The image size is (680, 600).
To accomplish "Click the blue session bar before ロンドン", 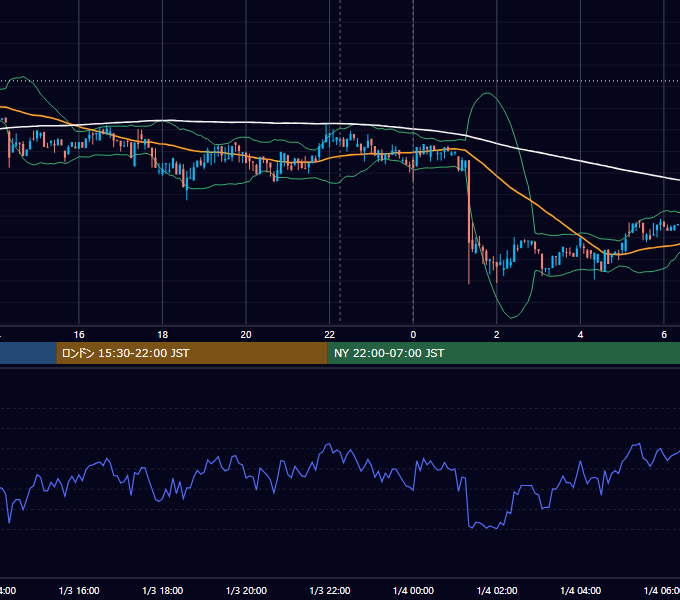I will (28, 353).
